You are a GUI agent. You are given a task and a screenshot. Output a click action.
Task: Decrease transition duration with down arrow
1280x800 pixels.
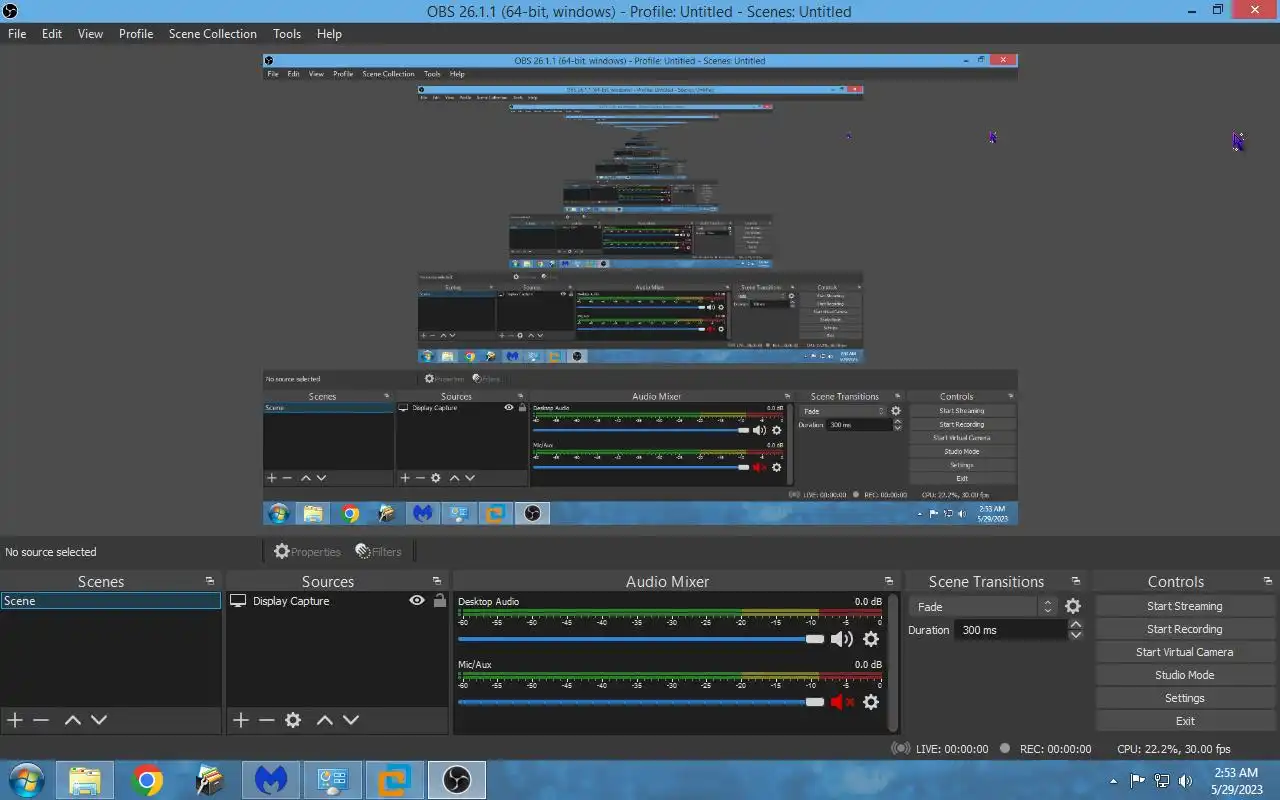tap(1076, 635)
